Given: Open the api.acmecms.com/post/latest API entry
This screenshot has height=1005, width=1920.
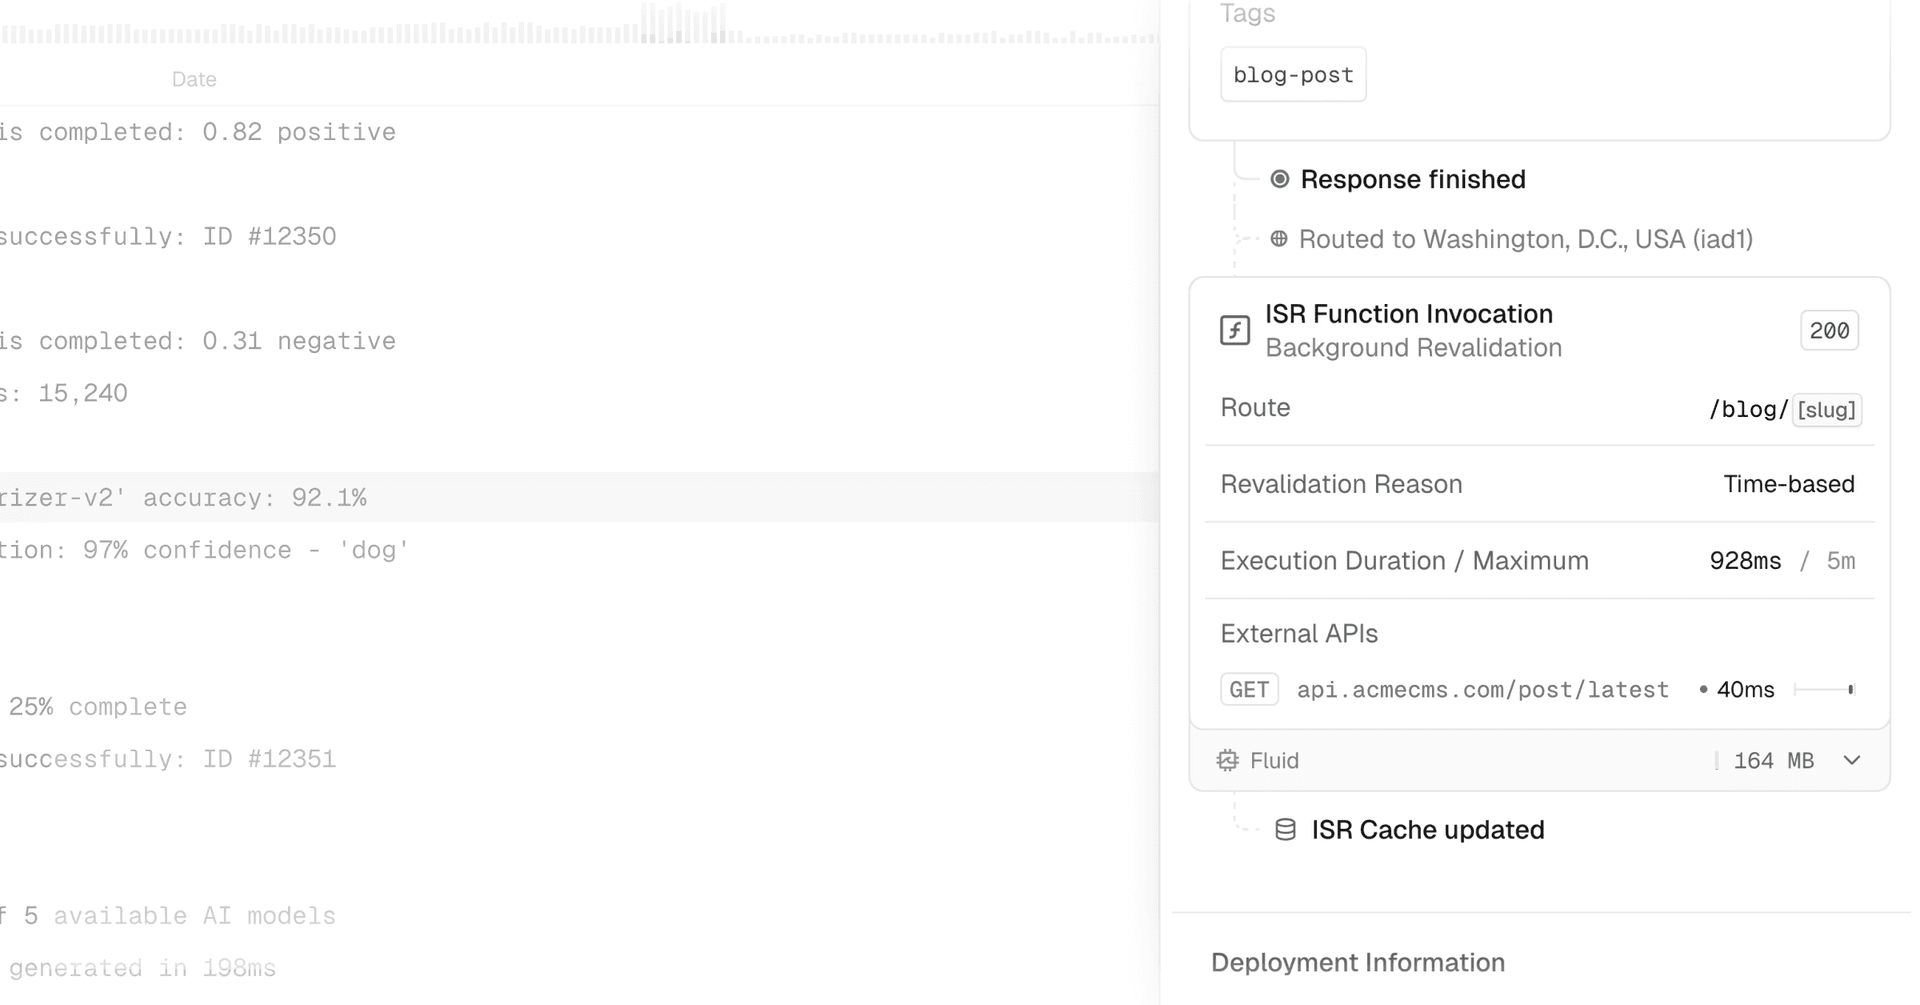Looking at the screenshot, I should pyautogui.click(x=1482, y=690).
